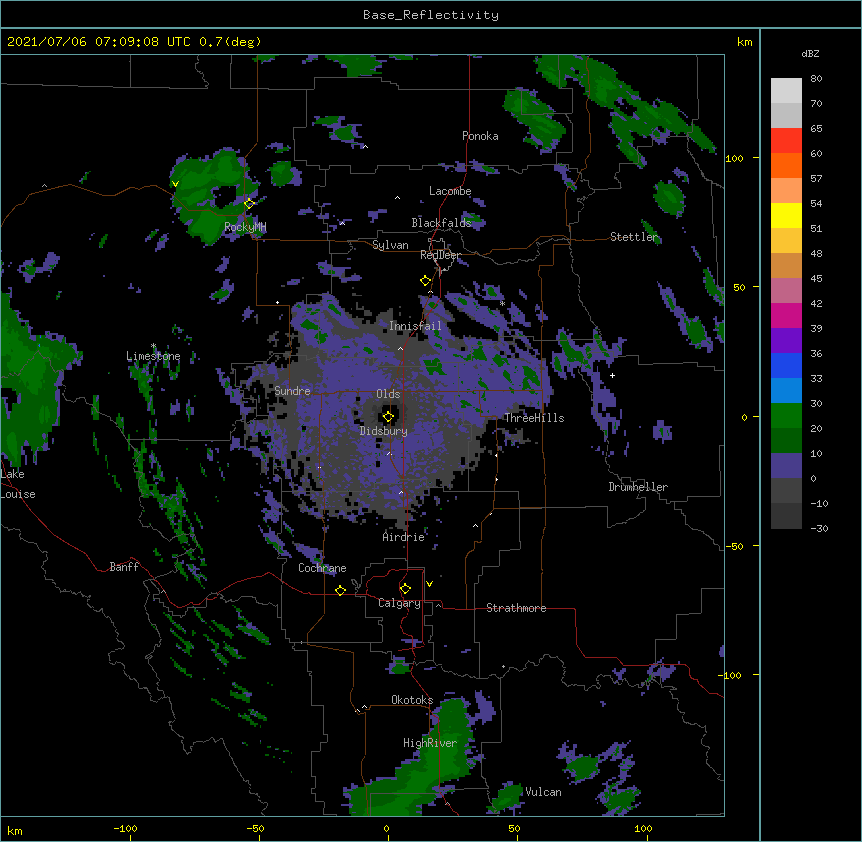862x842 pixels.
Task: Click the Strathmore city label
Action: [516, 608]
